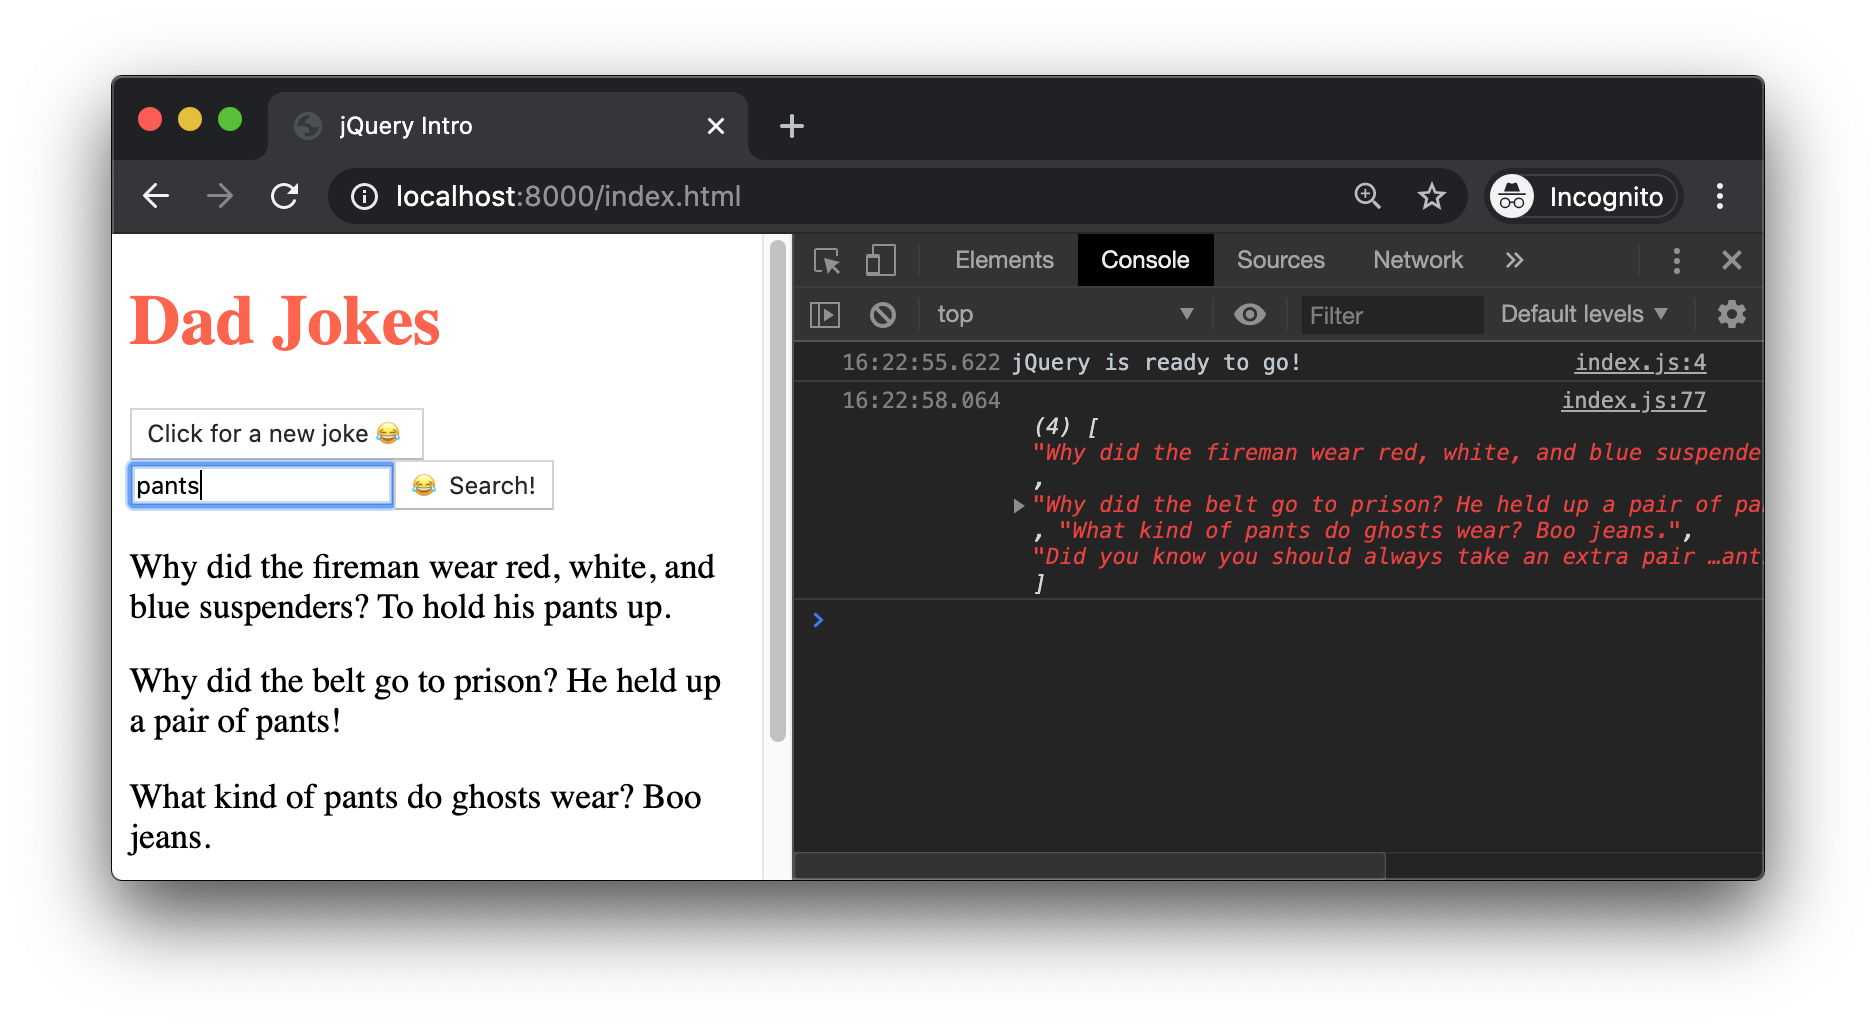
Task: Create a live expression with the eye icon
Action: point(1249,314)
